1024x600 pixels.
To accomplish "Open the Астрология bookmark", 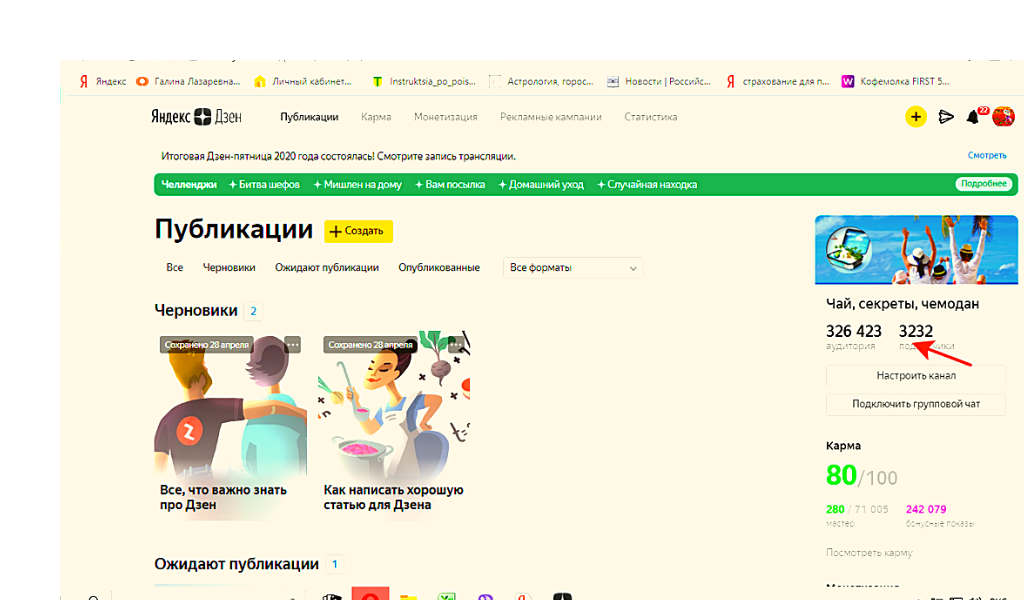I will (541, 82).
